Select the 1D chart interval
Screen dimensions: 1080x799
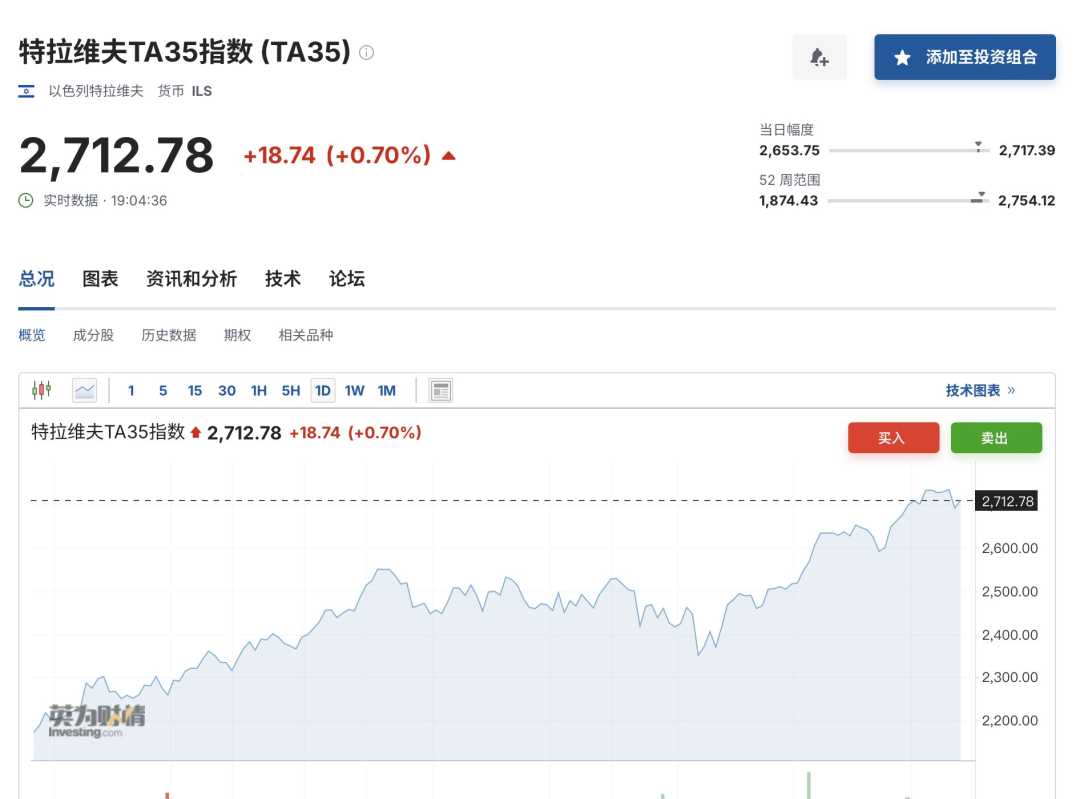click(x=322, y=390)
